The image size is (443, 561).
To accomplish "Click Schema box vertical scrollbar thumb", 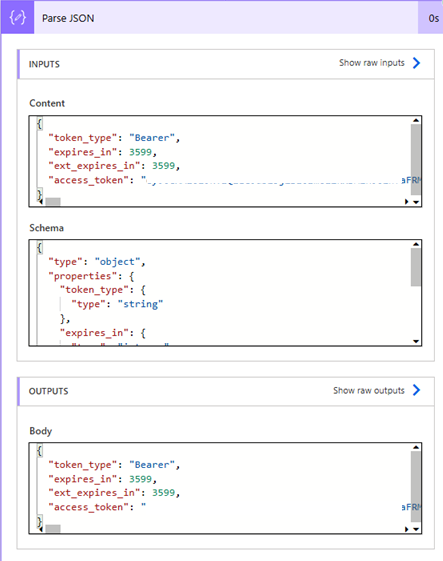I will click(415, 267).
